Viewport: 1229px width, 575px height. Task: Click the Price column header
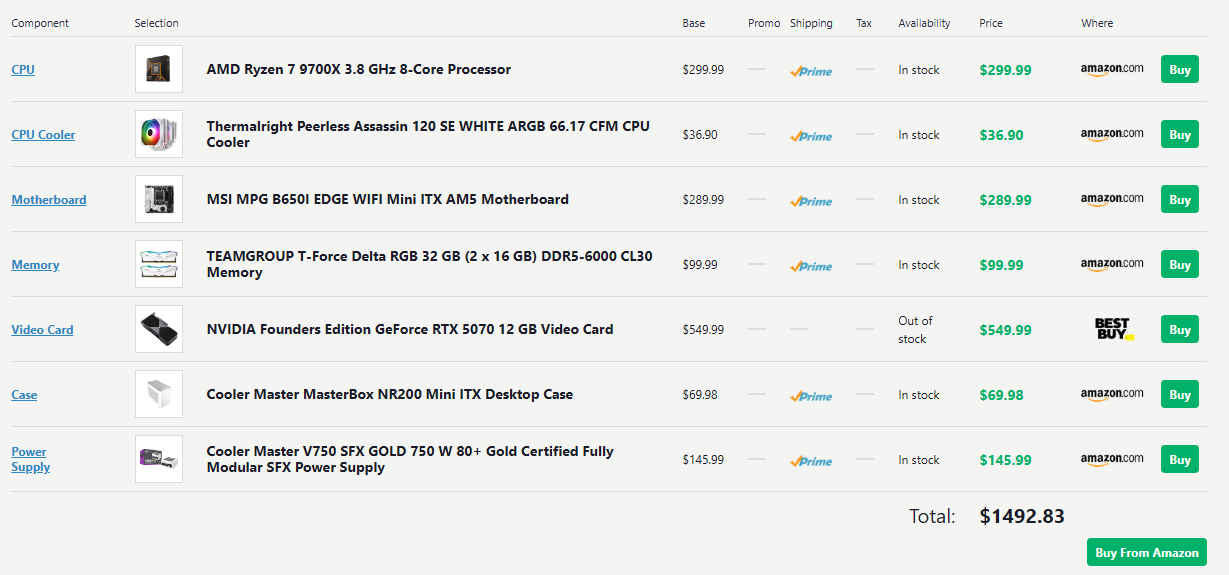pos(991,23)
